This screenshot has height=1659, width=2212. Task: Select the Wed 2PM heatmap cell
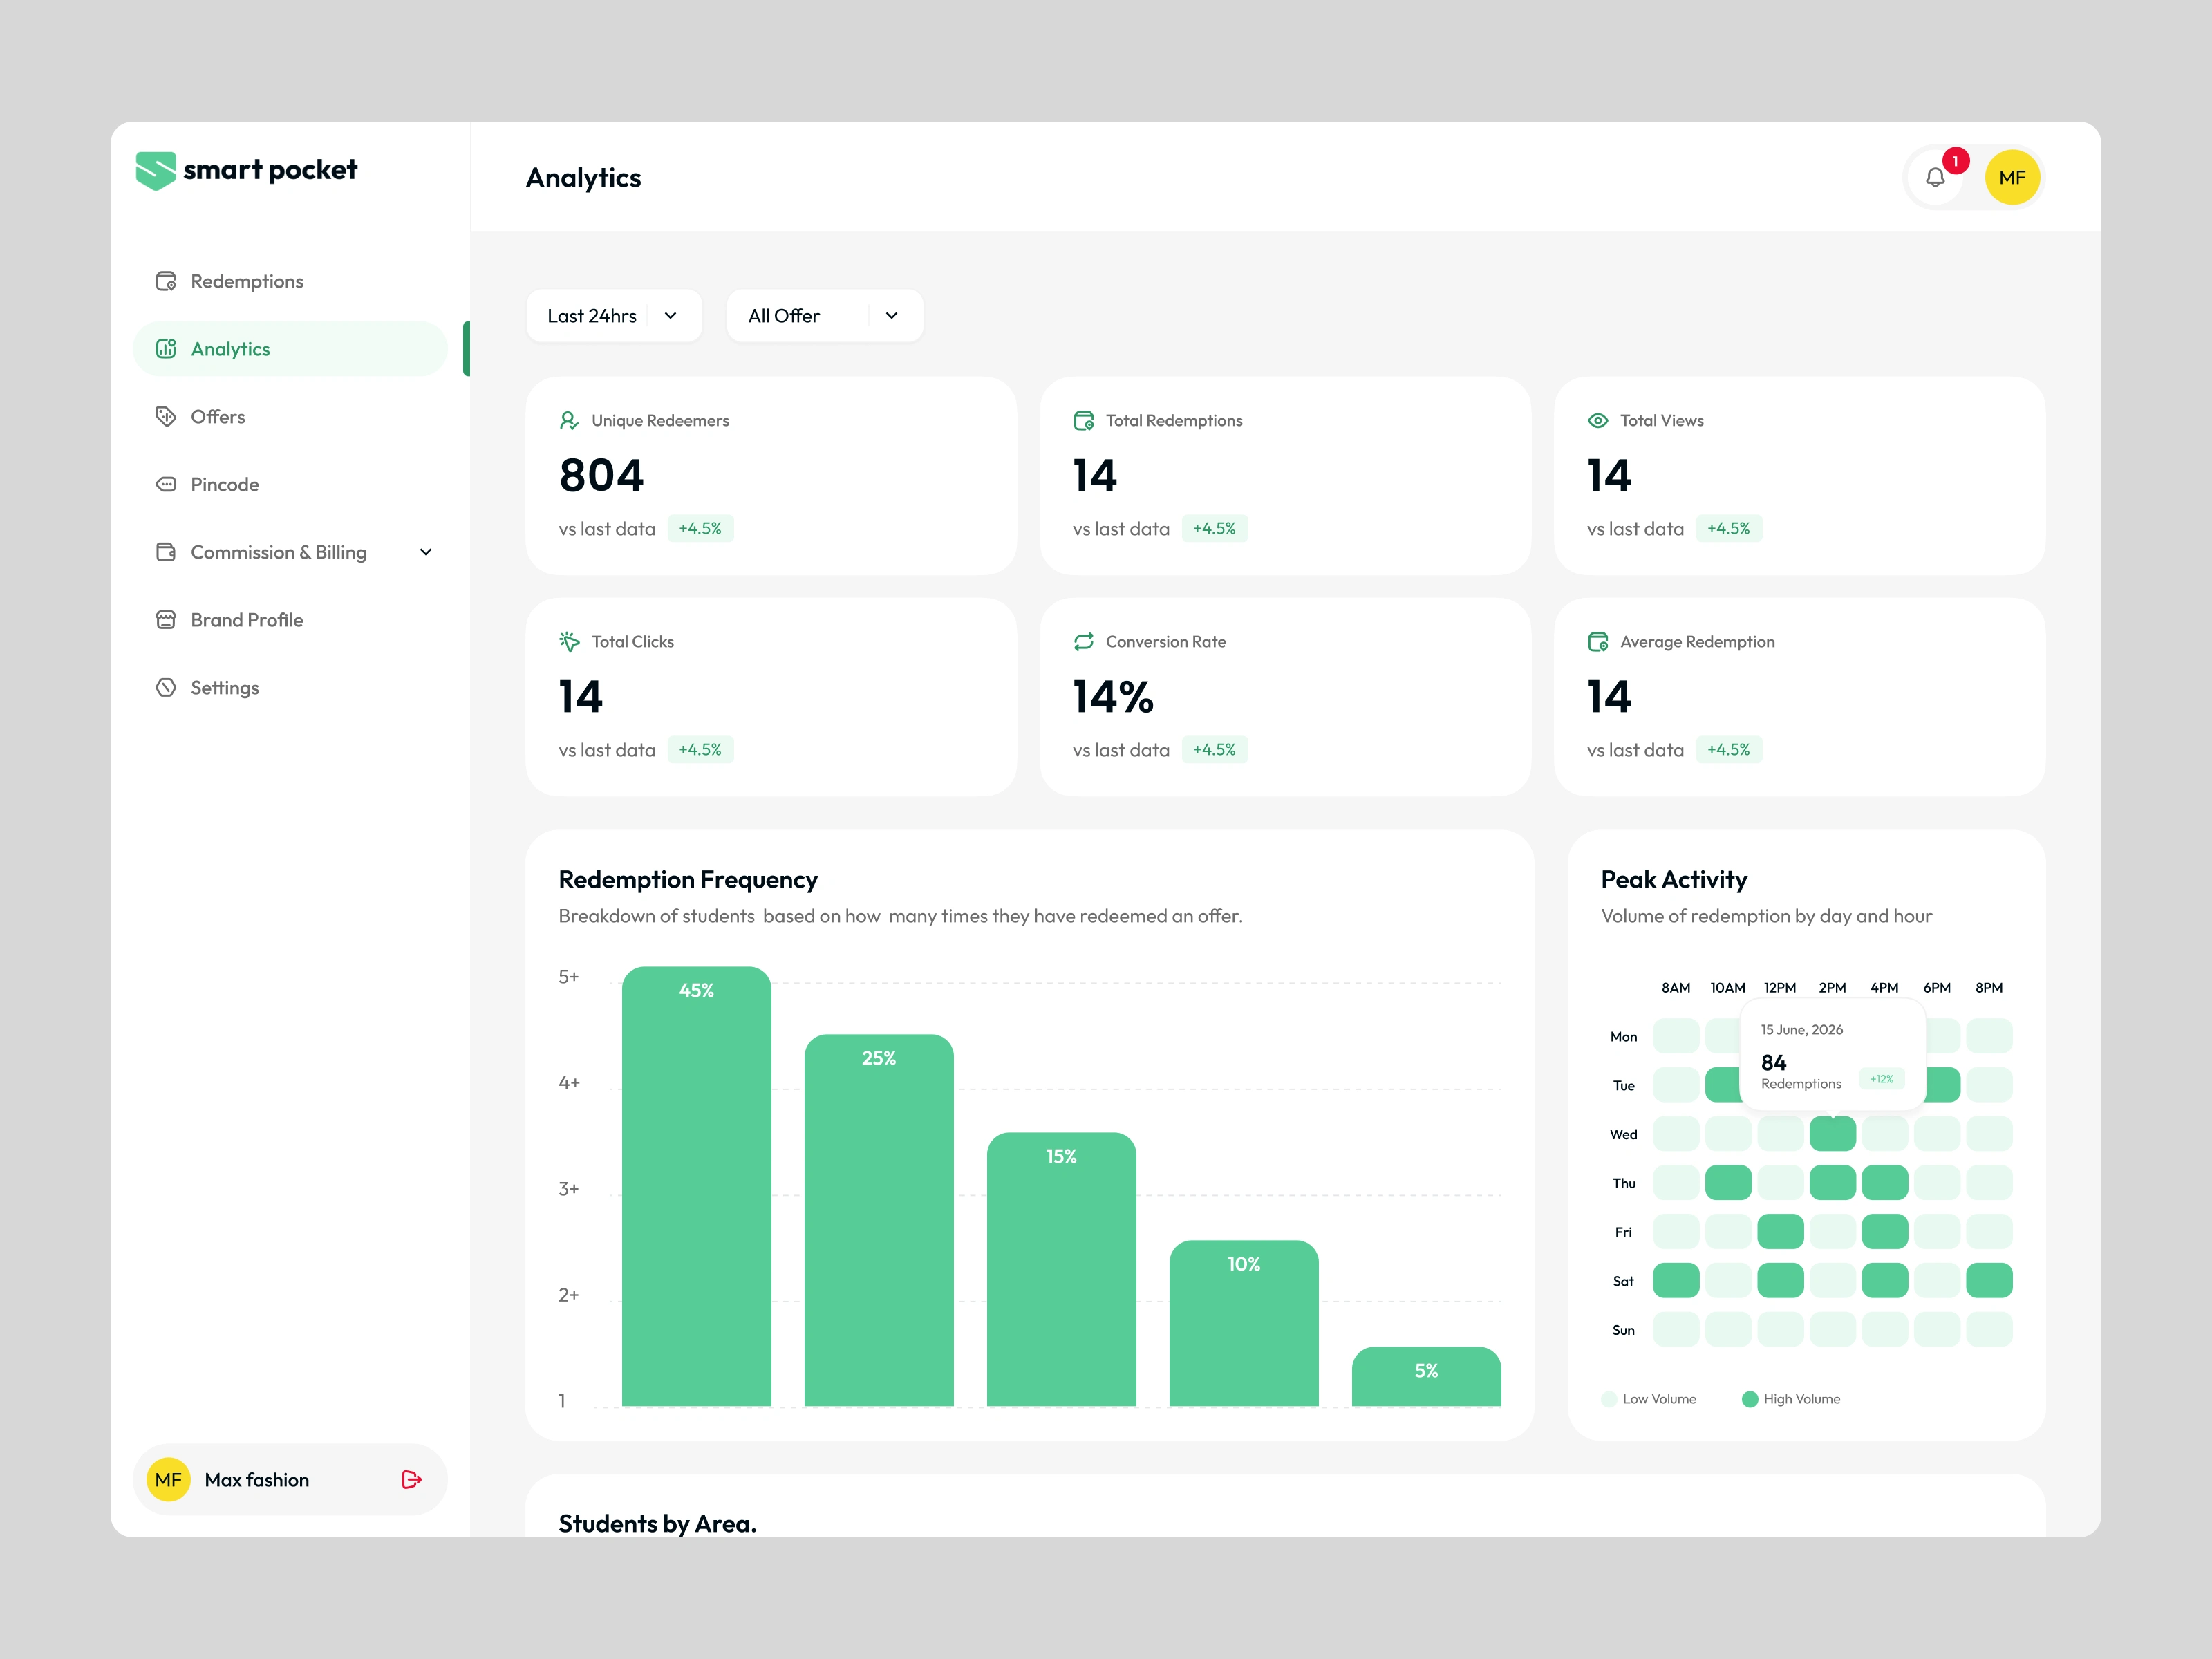(x=1832, y=1133)
